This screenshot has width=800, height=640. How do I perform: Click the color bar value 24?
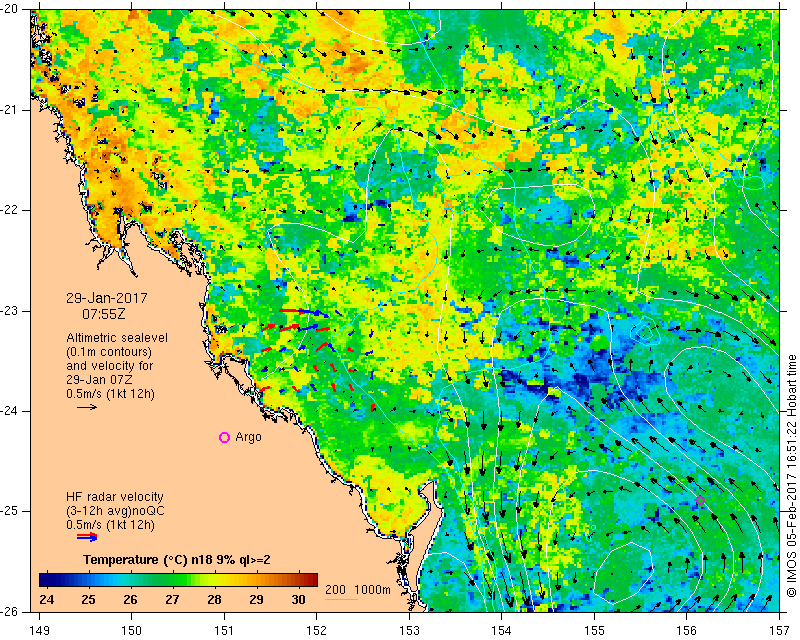pyautogui.click(x=46, y=599)
